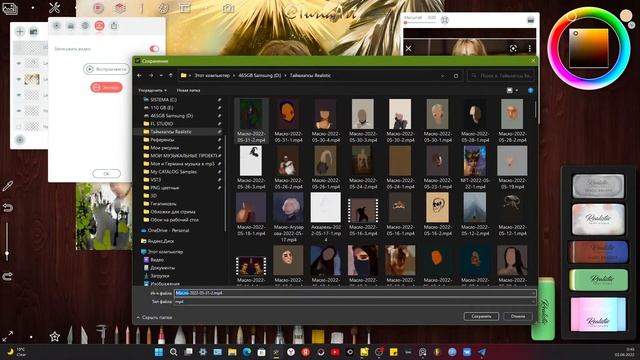Toggle visibility eye of the fifth layer

click(19, 111)
